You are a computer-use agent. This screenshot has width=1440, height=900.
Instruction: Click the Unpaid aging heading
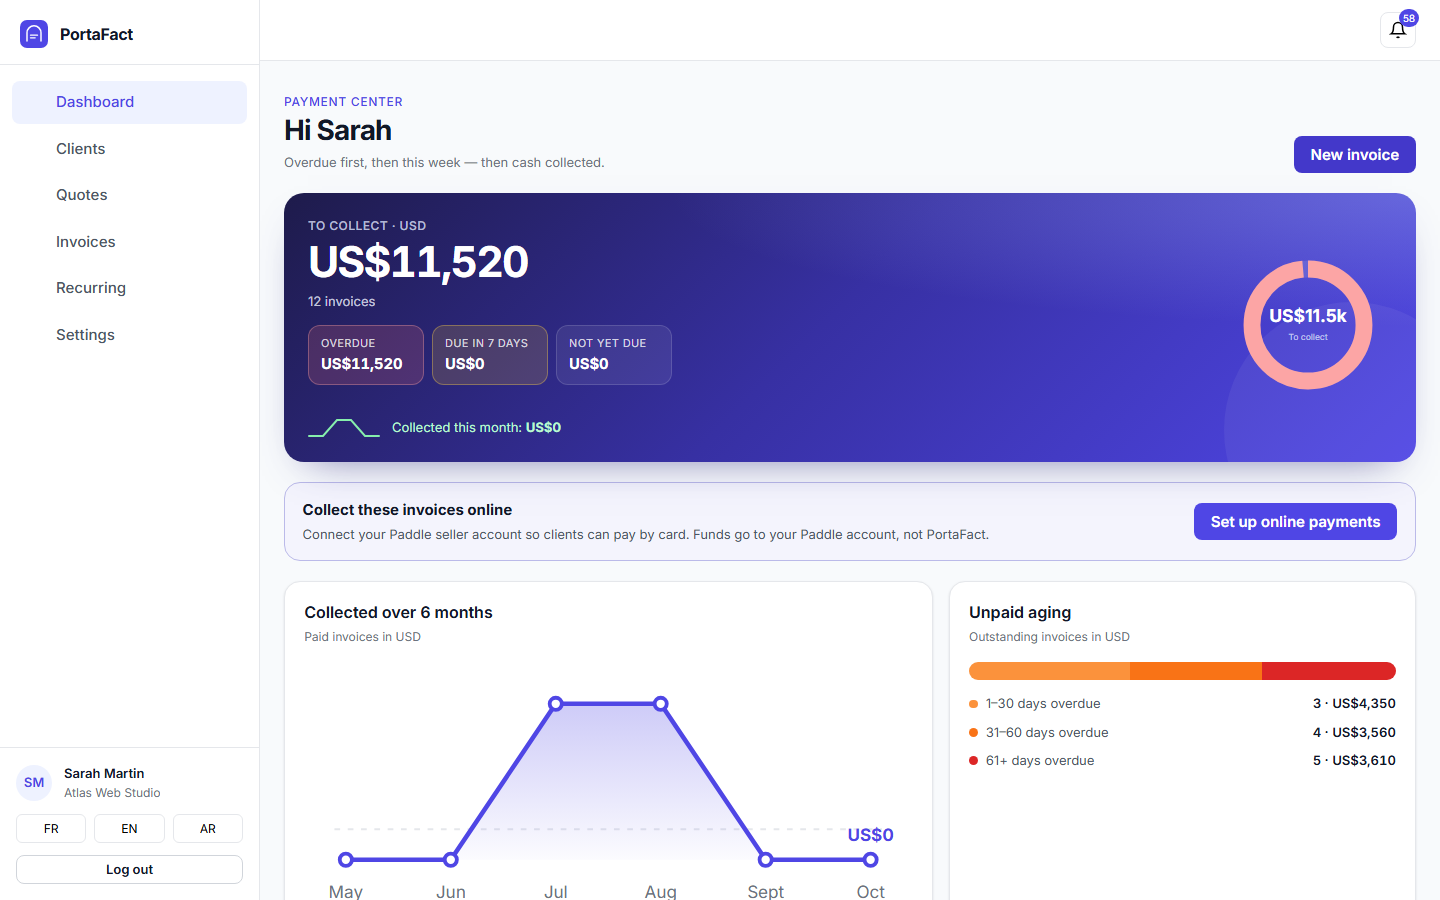point(1020,613)
